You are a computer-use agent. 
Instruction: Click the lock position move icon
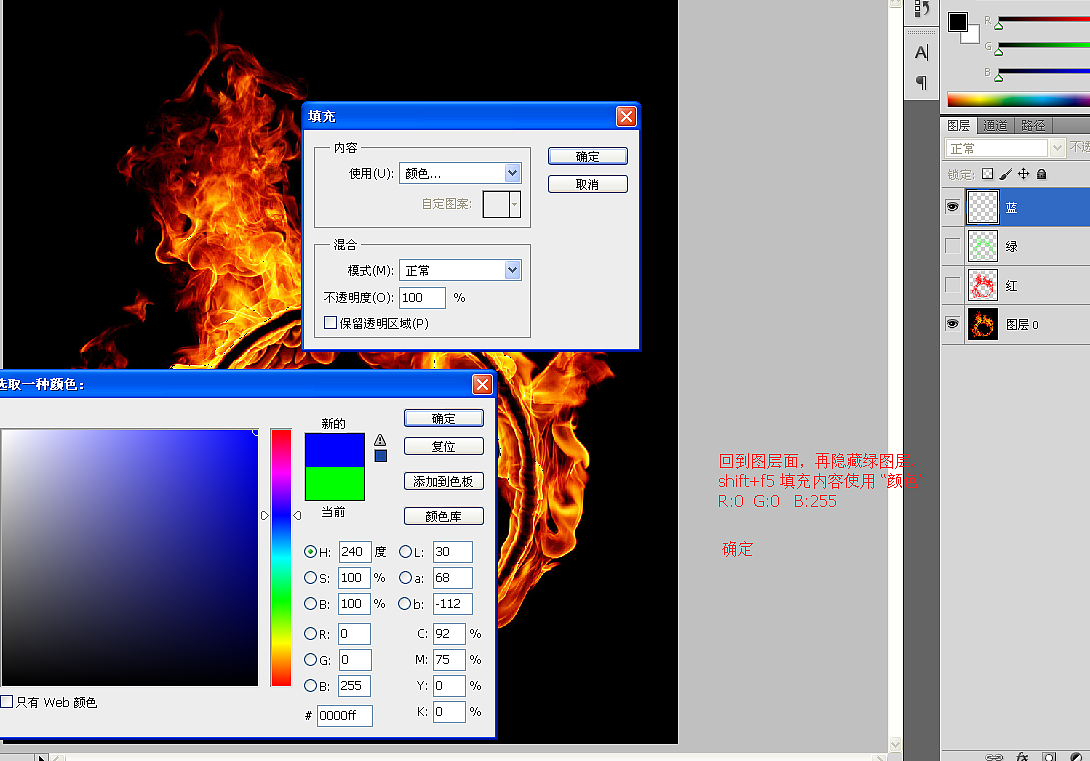pyautogui.click(x=1023, y=174)
